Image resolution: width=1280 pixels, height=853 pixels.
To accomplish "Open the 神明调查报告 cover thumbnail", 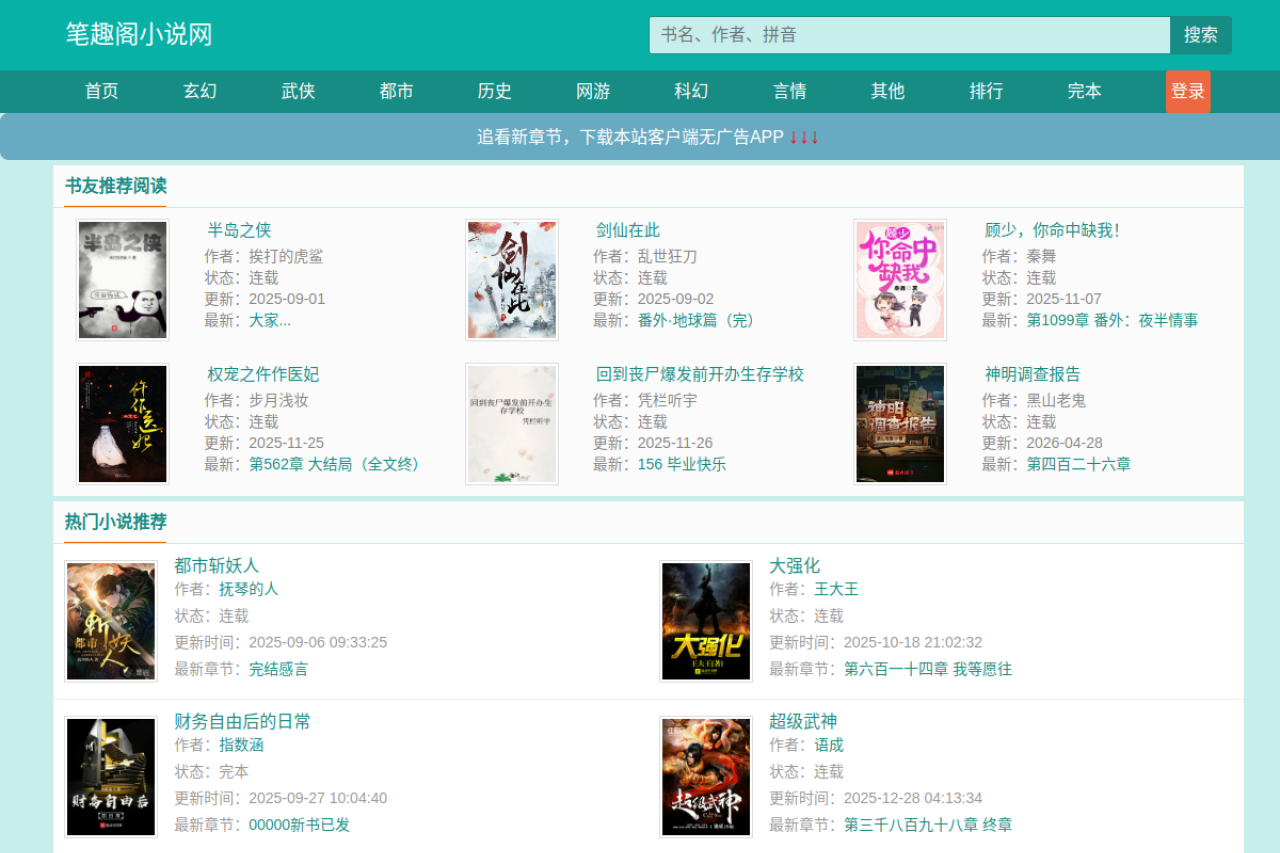I will (x=900, y=424).
